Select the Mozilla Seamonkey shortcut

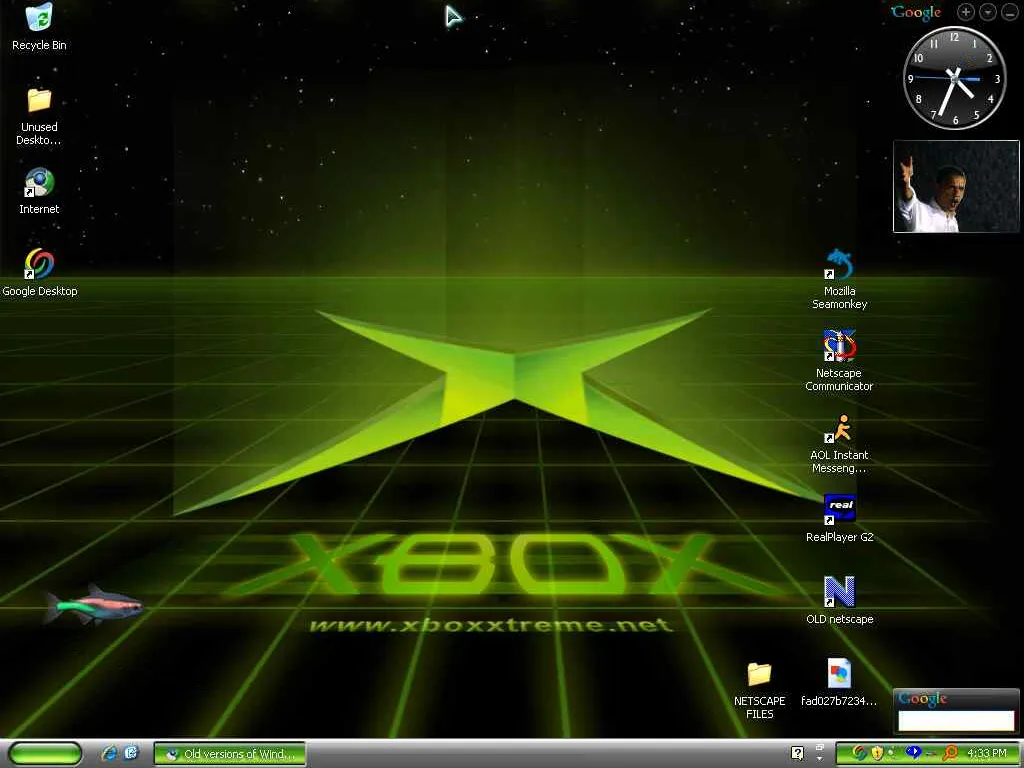pyautogui.click(x=839, y=279)
